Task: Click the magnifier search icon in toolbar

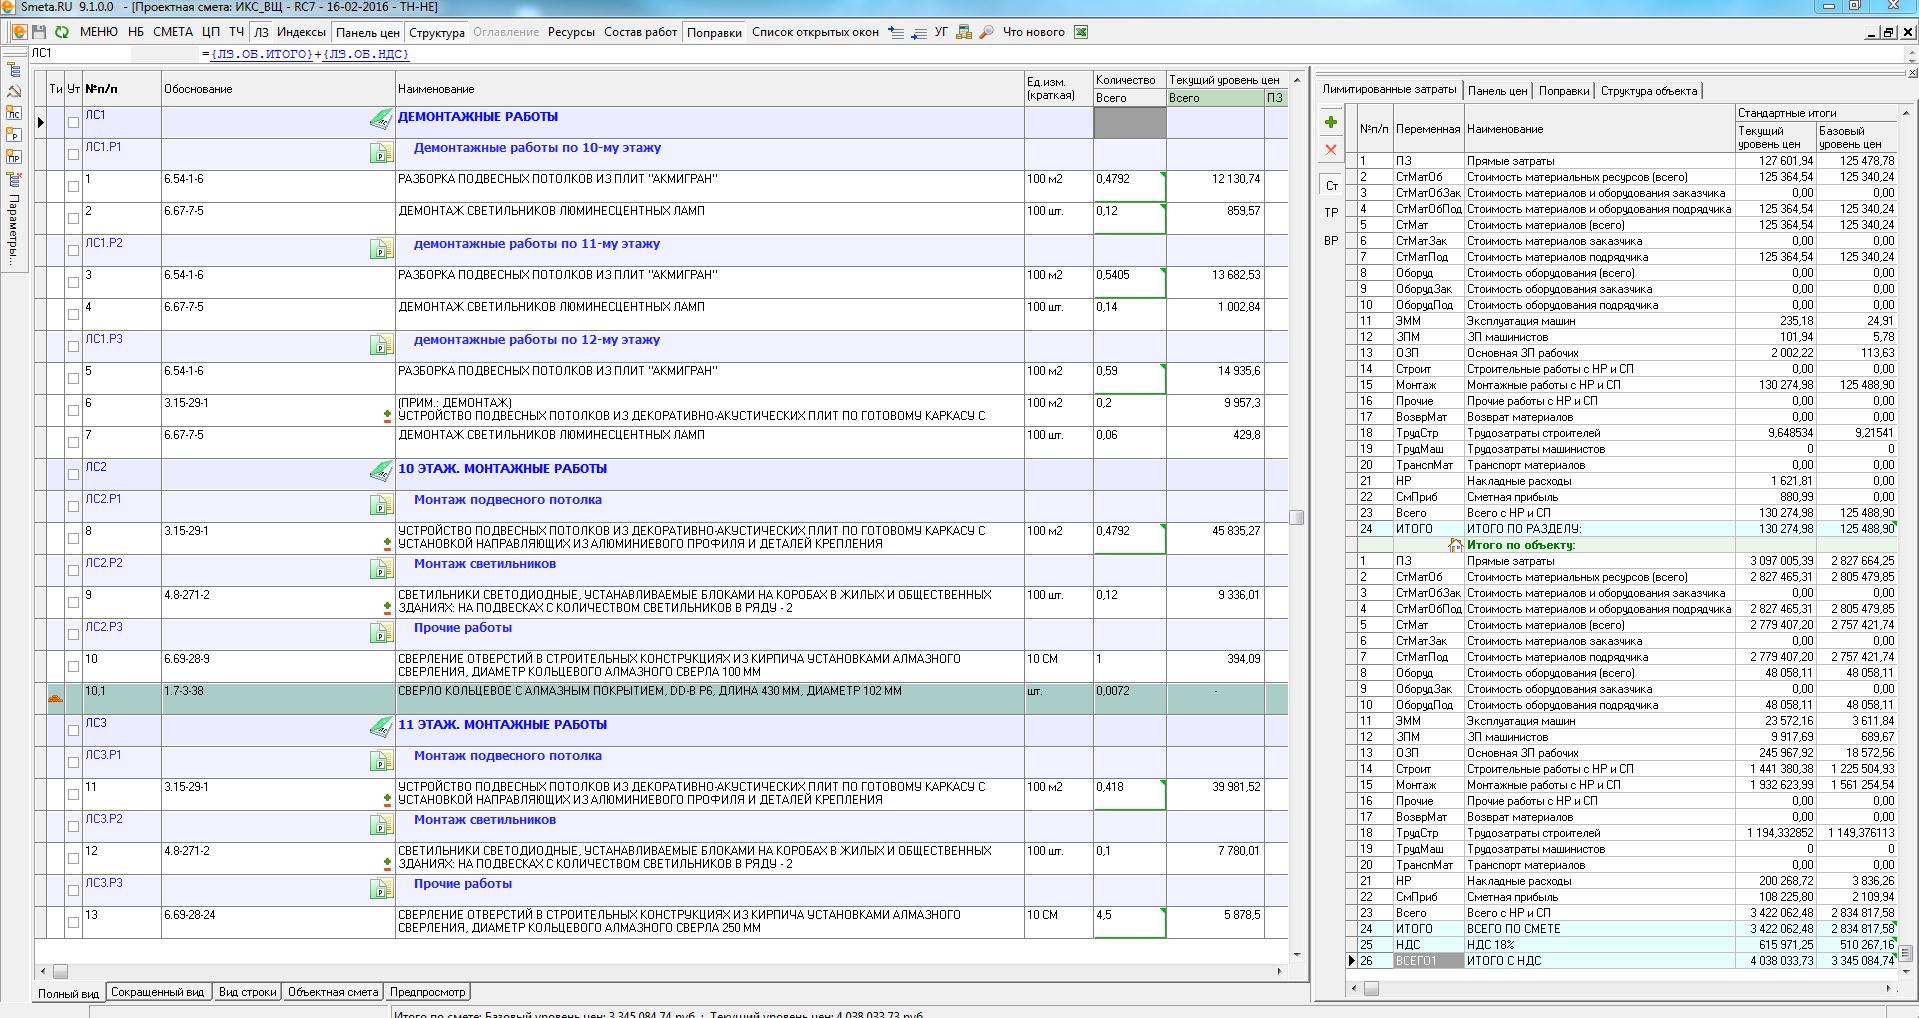Action: 986,32
